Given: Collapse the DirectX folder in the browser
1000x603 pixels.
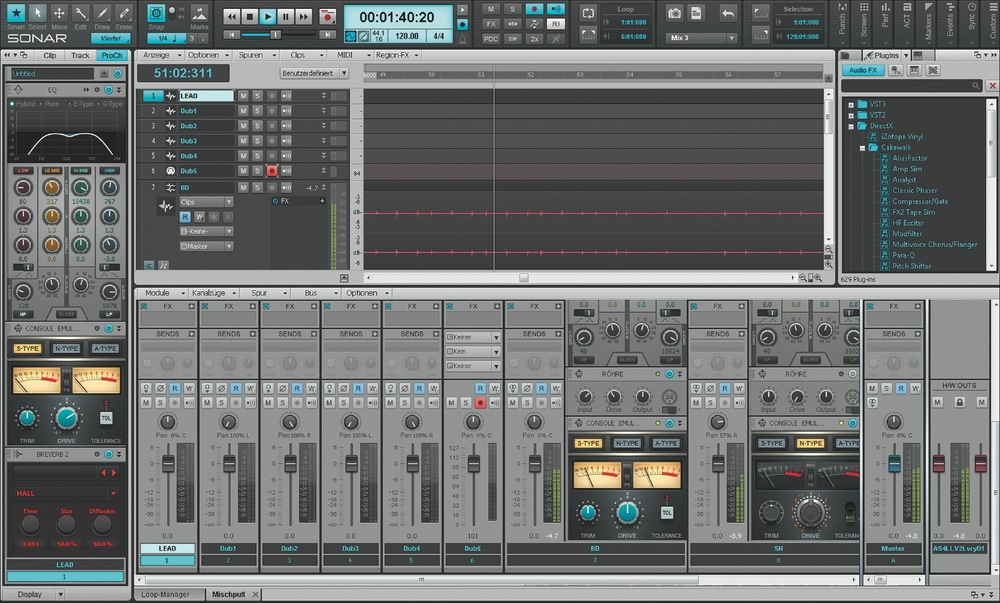Looking at the screenshot, I should click(851, 126).
